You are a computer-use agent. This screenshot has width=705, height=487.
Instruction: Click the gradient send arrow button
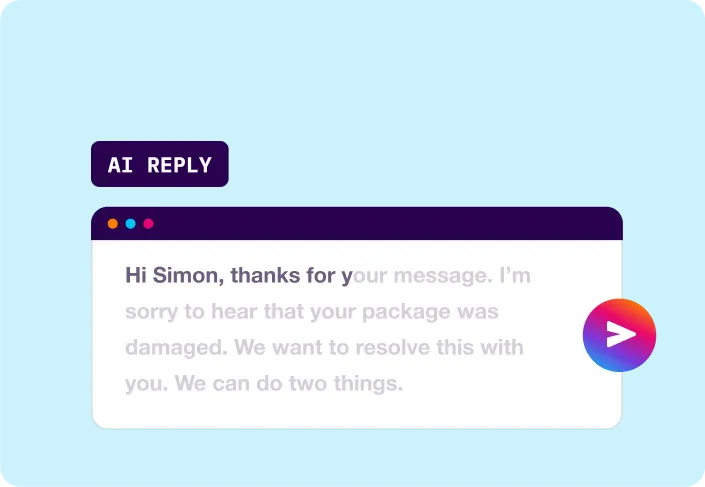(x=619, y=335)
